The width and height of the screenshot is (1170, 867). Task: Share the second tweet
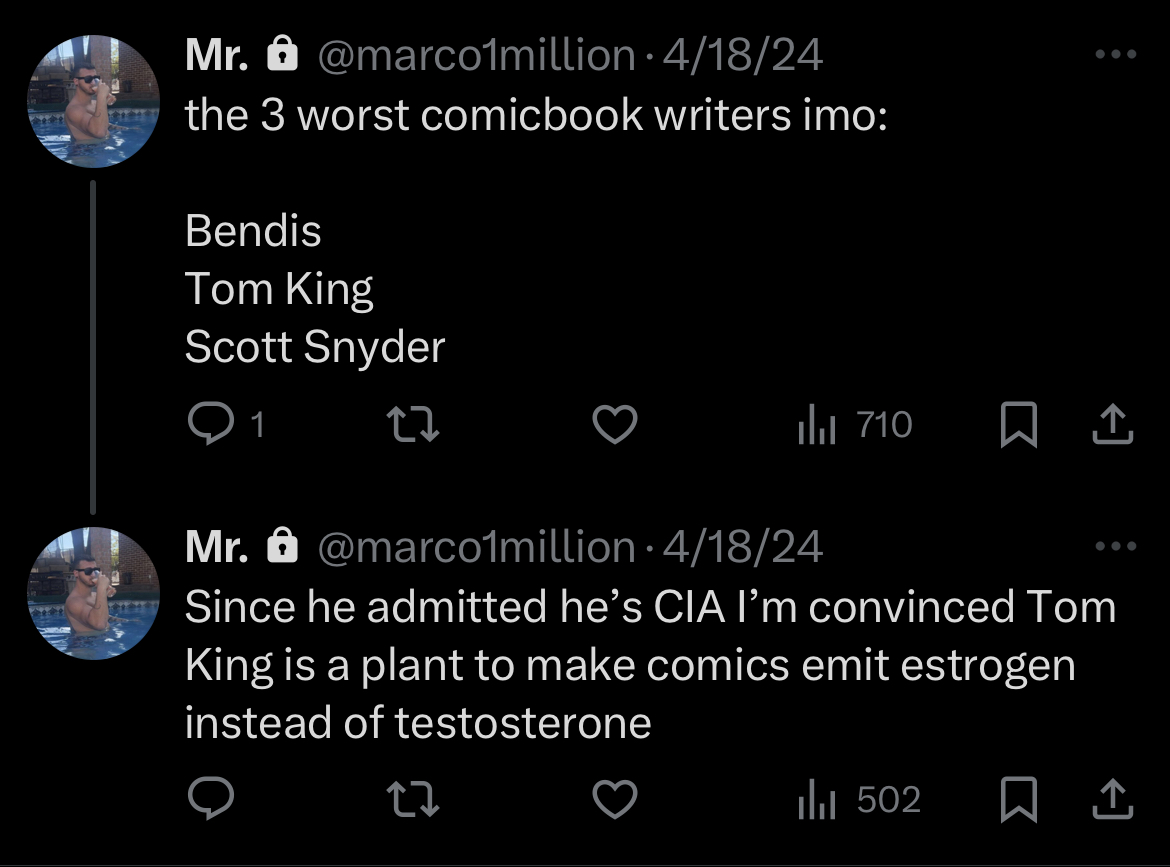(1113, 798)
